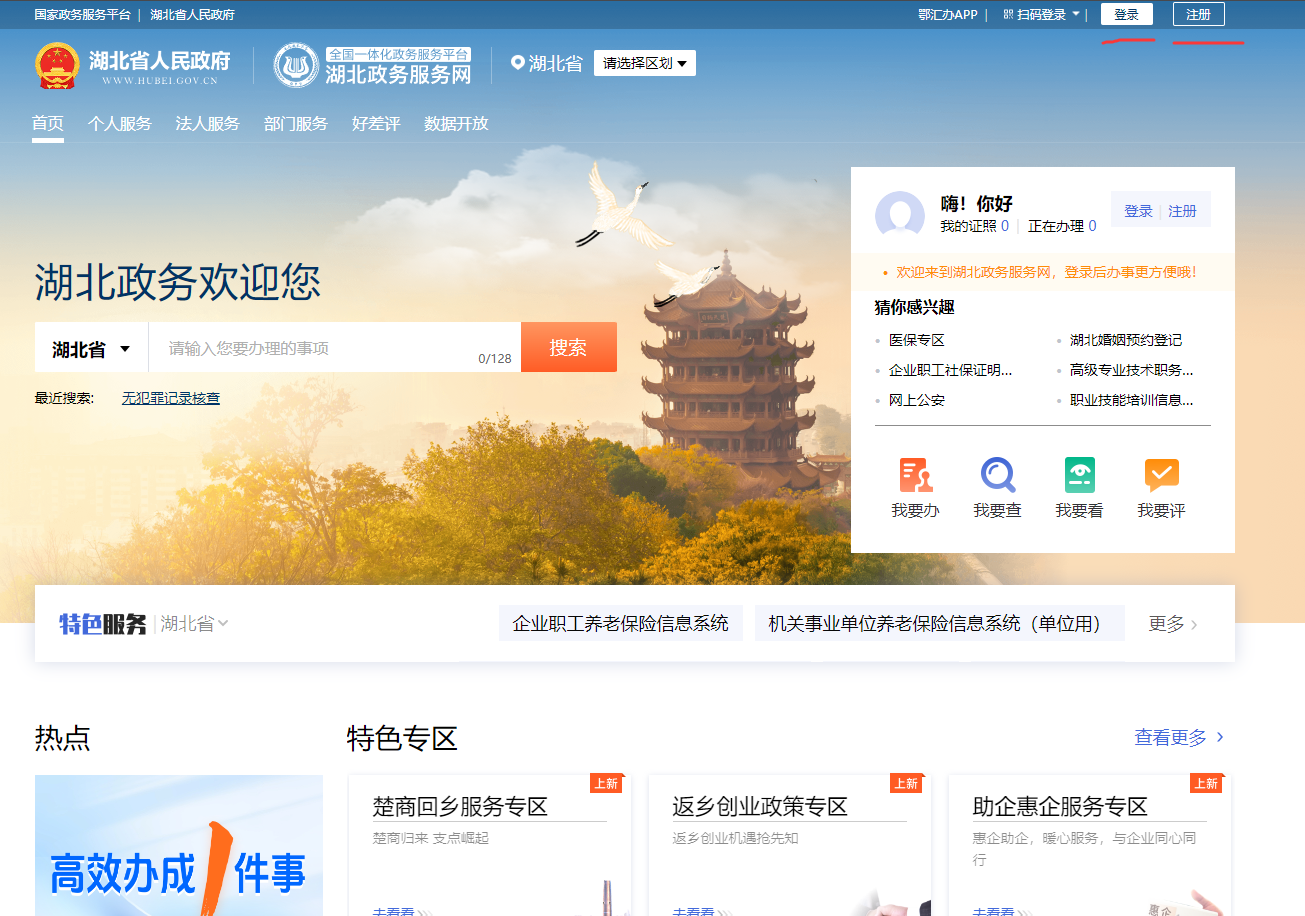Click the 登录 button in the top bar

click(1127, 15)
